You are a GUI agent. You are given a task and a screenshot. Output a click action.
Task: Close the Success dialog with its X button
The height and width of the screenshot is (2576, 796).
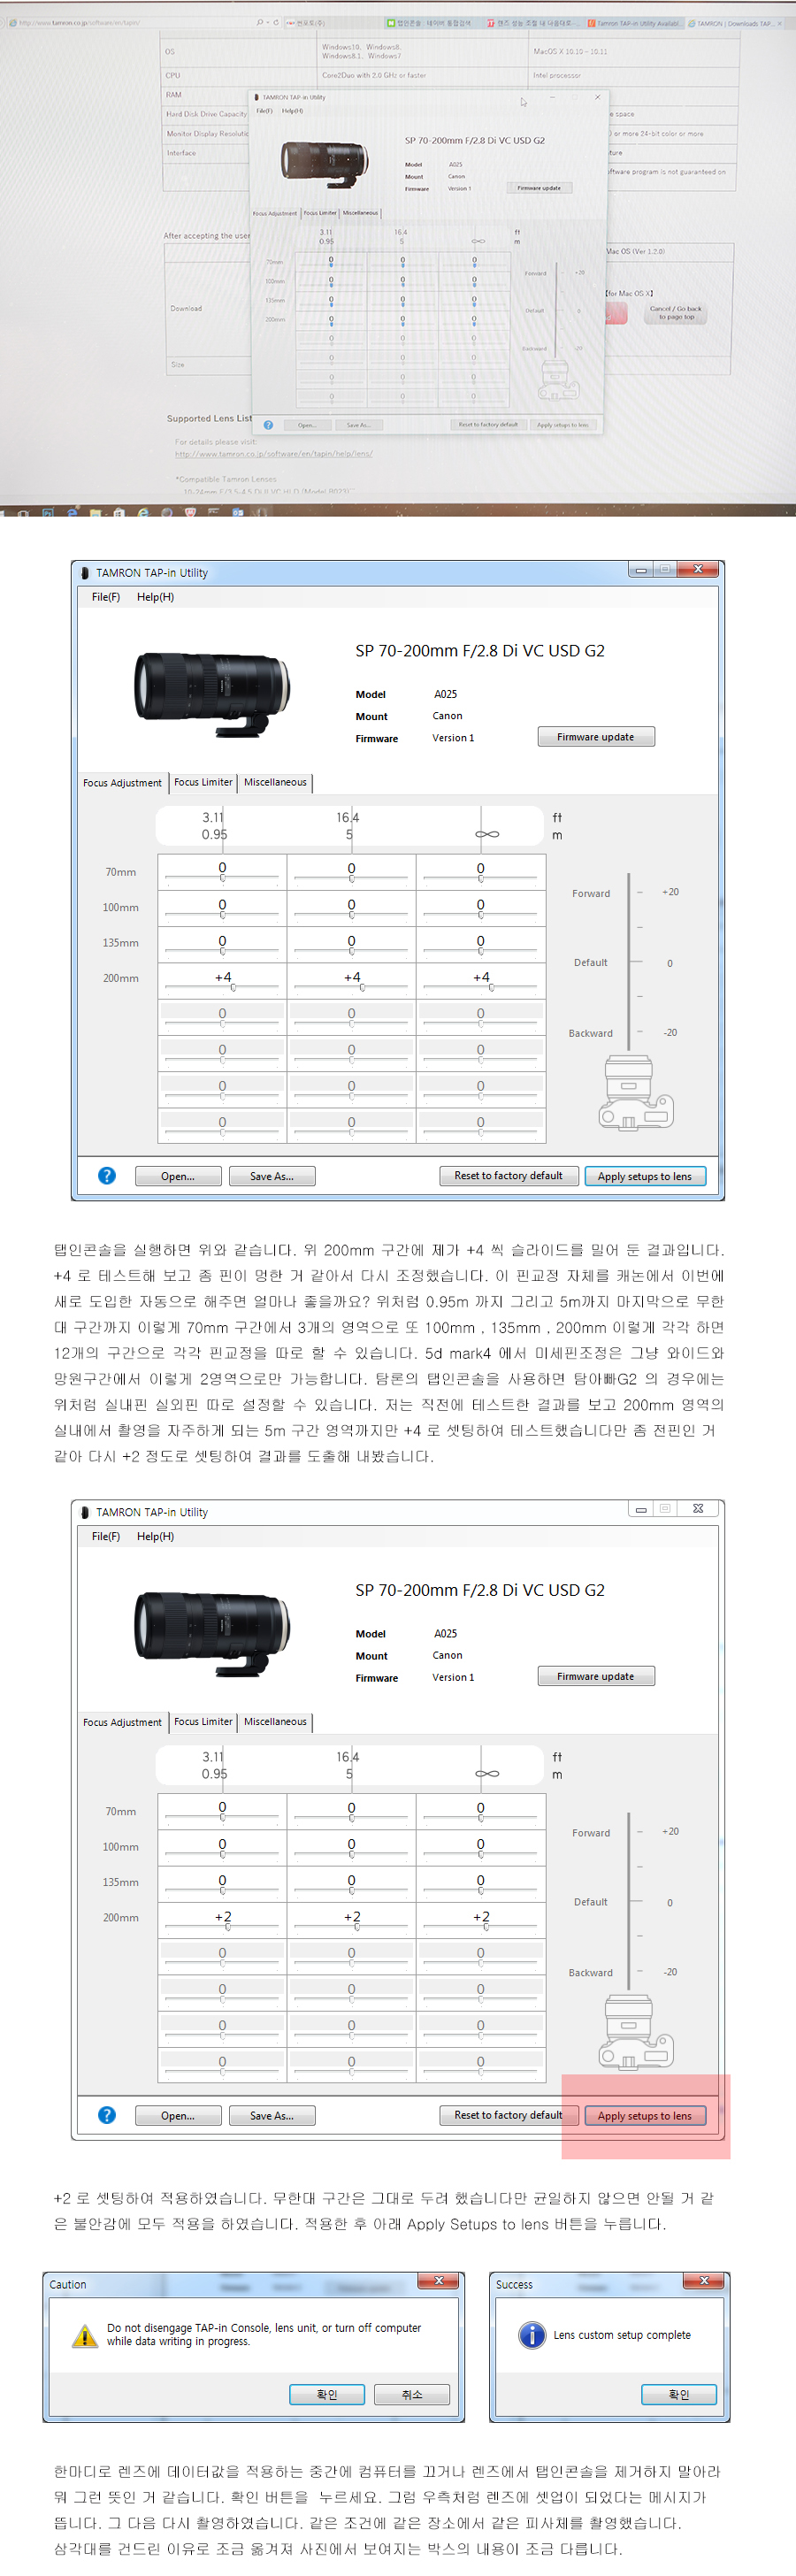pyautogui.click(x=704, y=2281)
